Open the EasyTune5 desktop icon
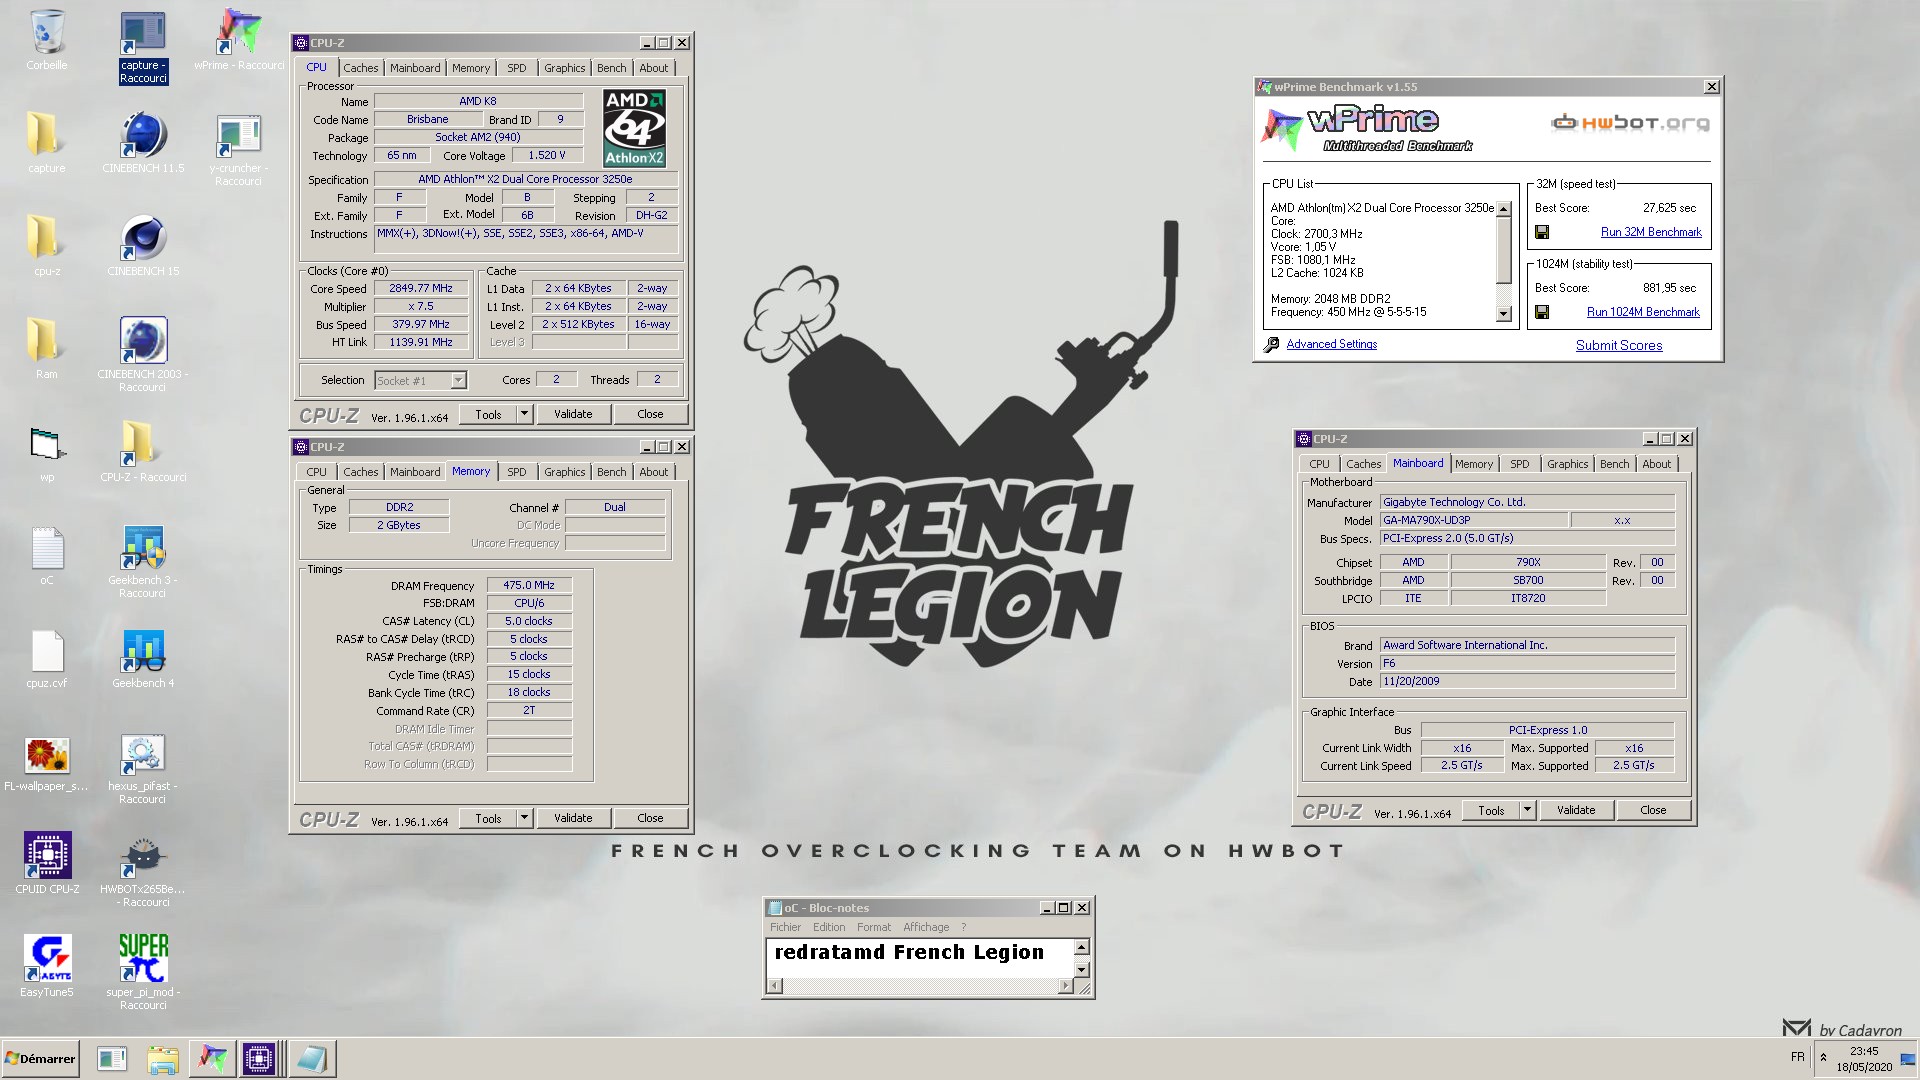The image size is (1920, 1080). click(47, 966)
